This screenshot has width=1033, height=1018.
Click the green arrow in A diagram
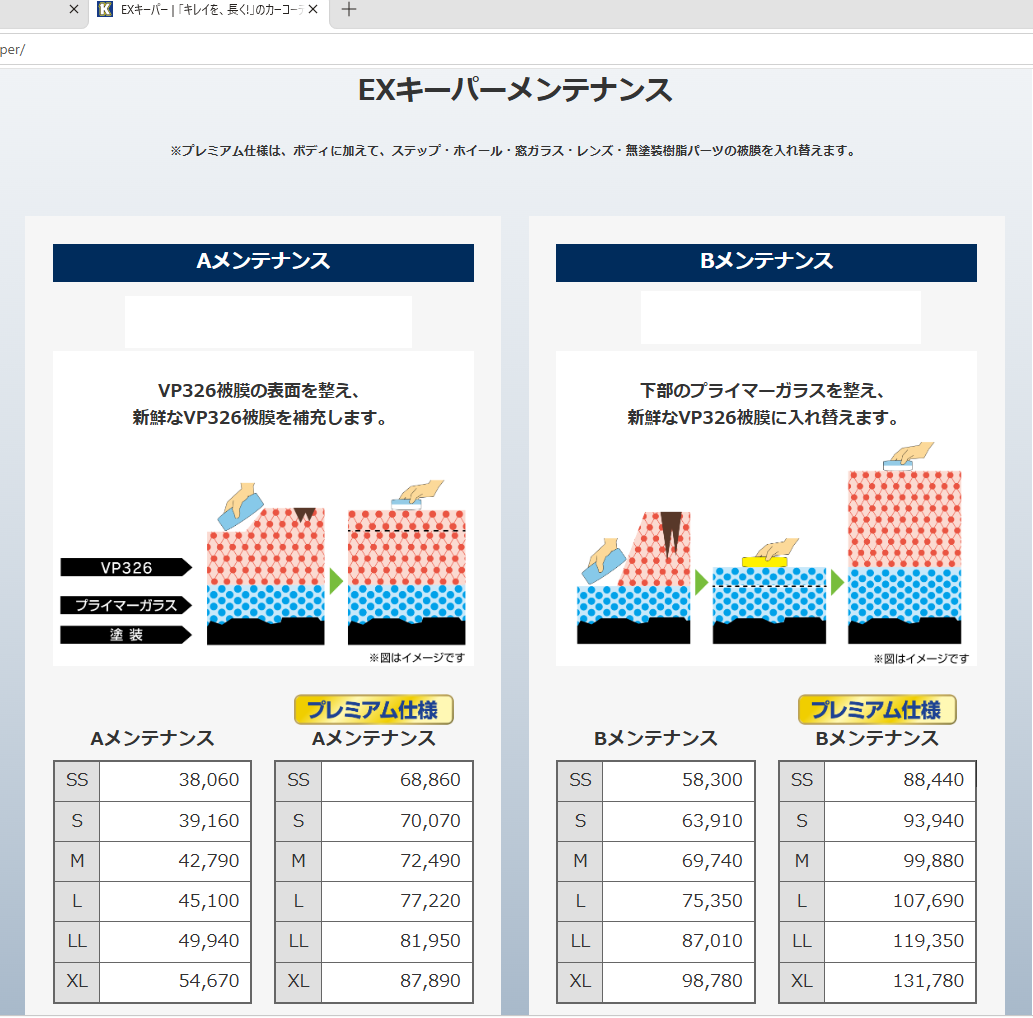(x=336, y=580)
